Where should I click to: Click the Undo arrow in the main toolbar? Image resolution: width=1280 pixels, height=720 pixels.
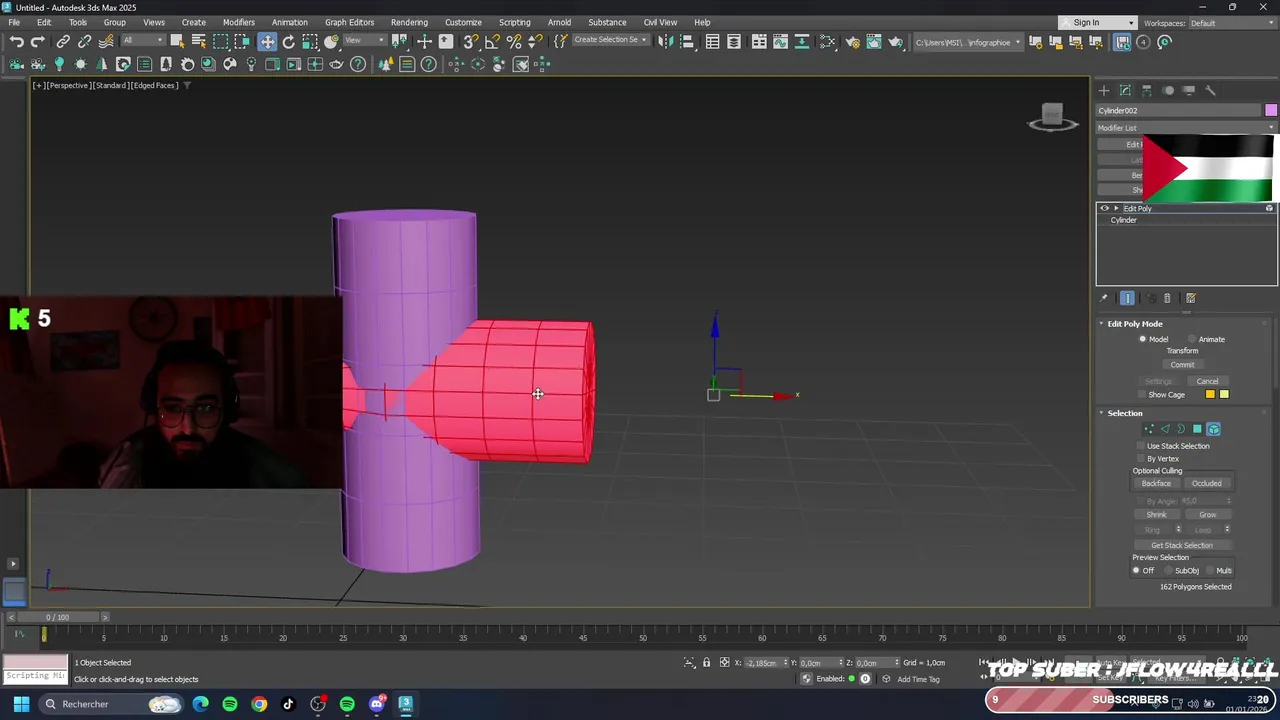click(17, 42)
